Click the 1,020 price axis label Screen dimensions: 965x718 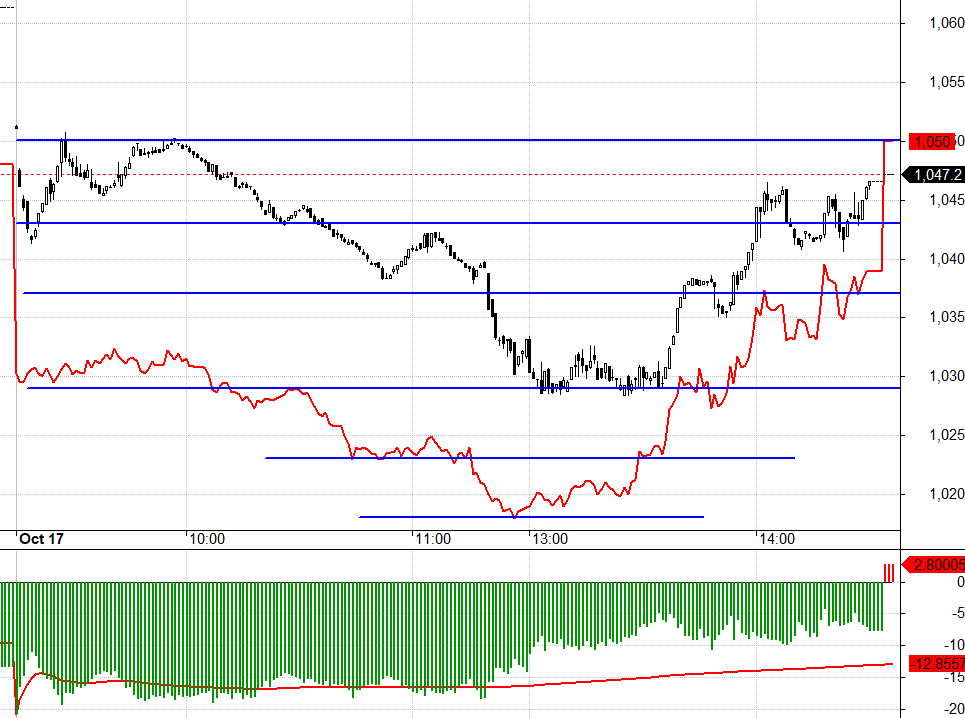(933, 494)
